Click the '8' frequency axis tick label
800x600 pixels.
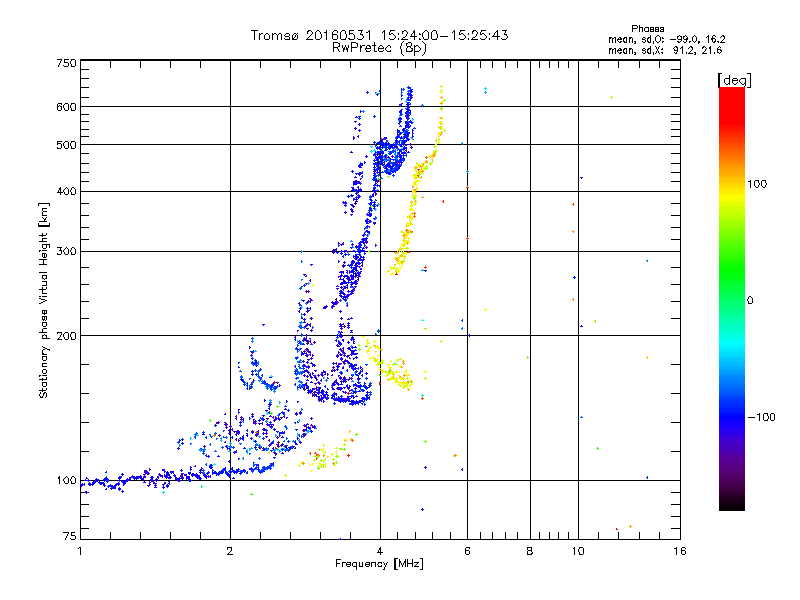point(530,551)
